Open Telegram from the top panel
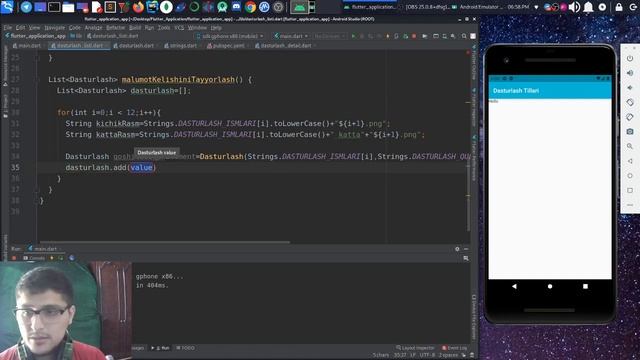 point(26,7)
